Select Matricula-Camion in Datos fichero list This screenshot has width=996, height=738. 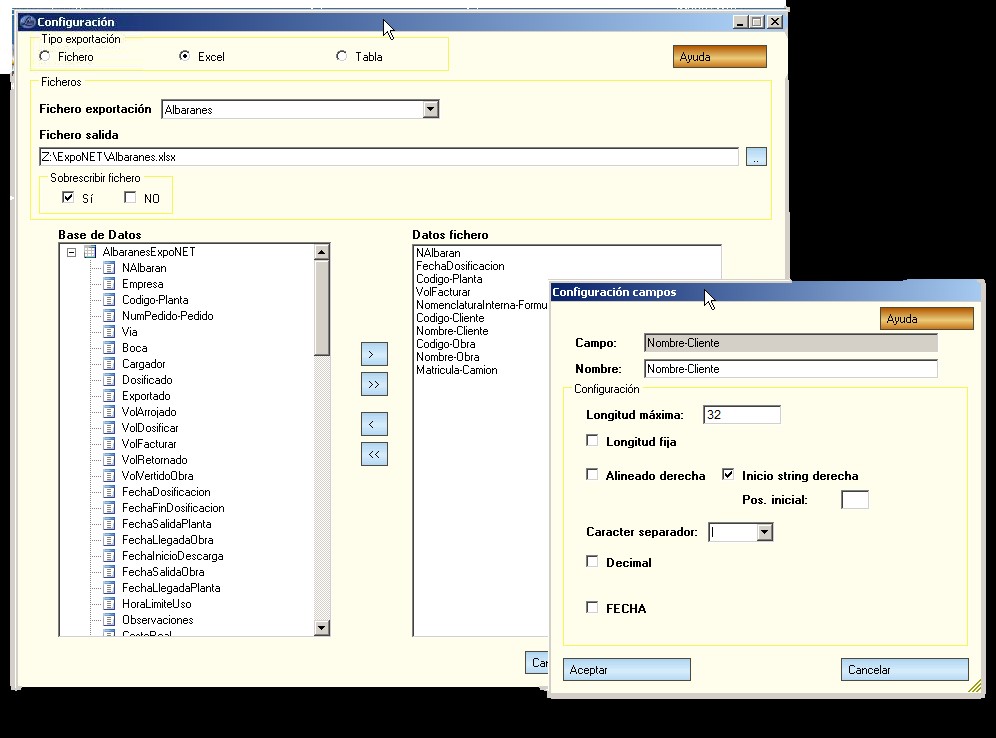(457, 370)
